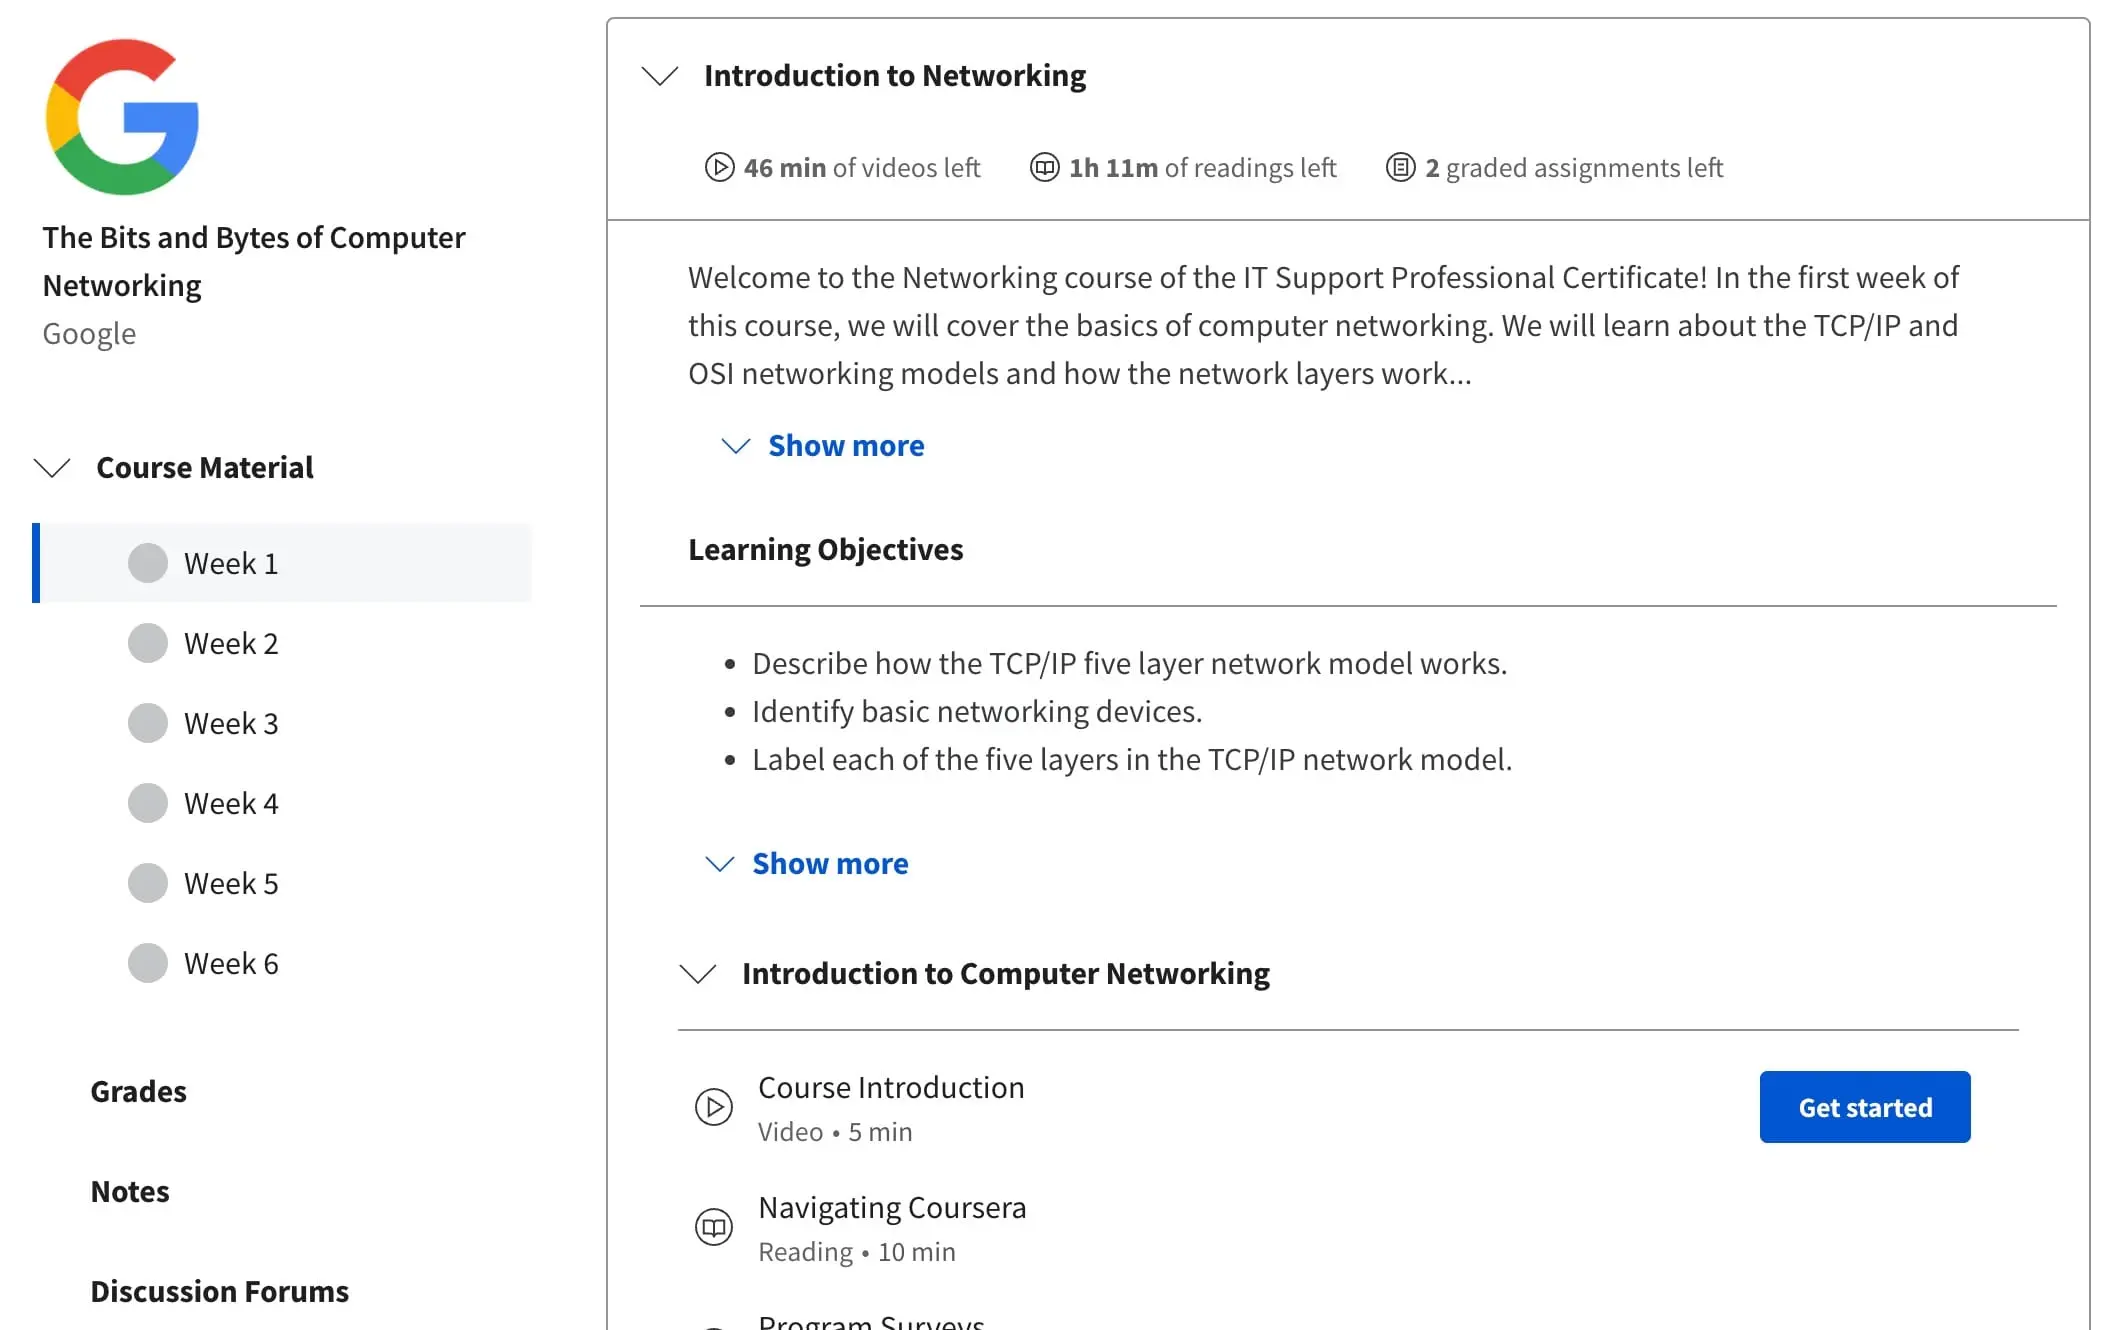Show more Learning Objectives
This screenshot has height=1330, width=2116.
[x=829, y=863]
